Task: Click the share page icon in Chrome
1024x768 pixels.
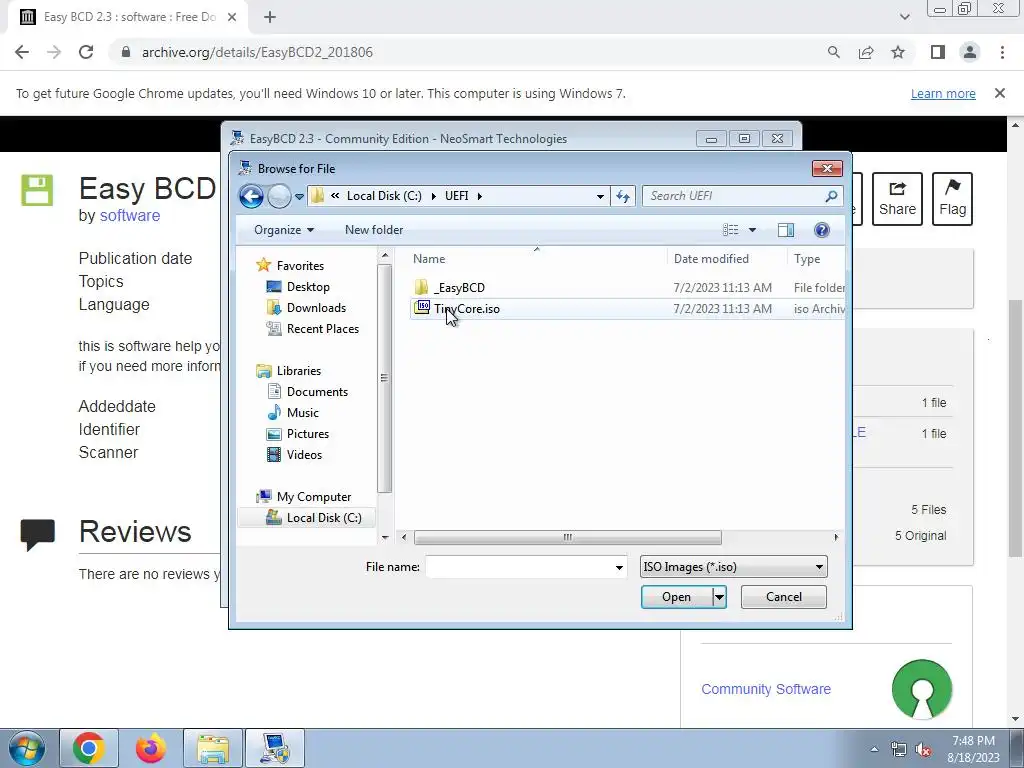Action: (866, 52)
